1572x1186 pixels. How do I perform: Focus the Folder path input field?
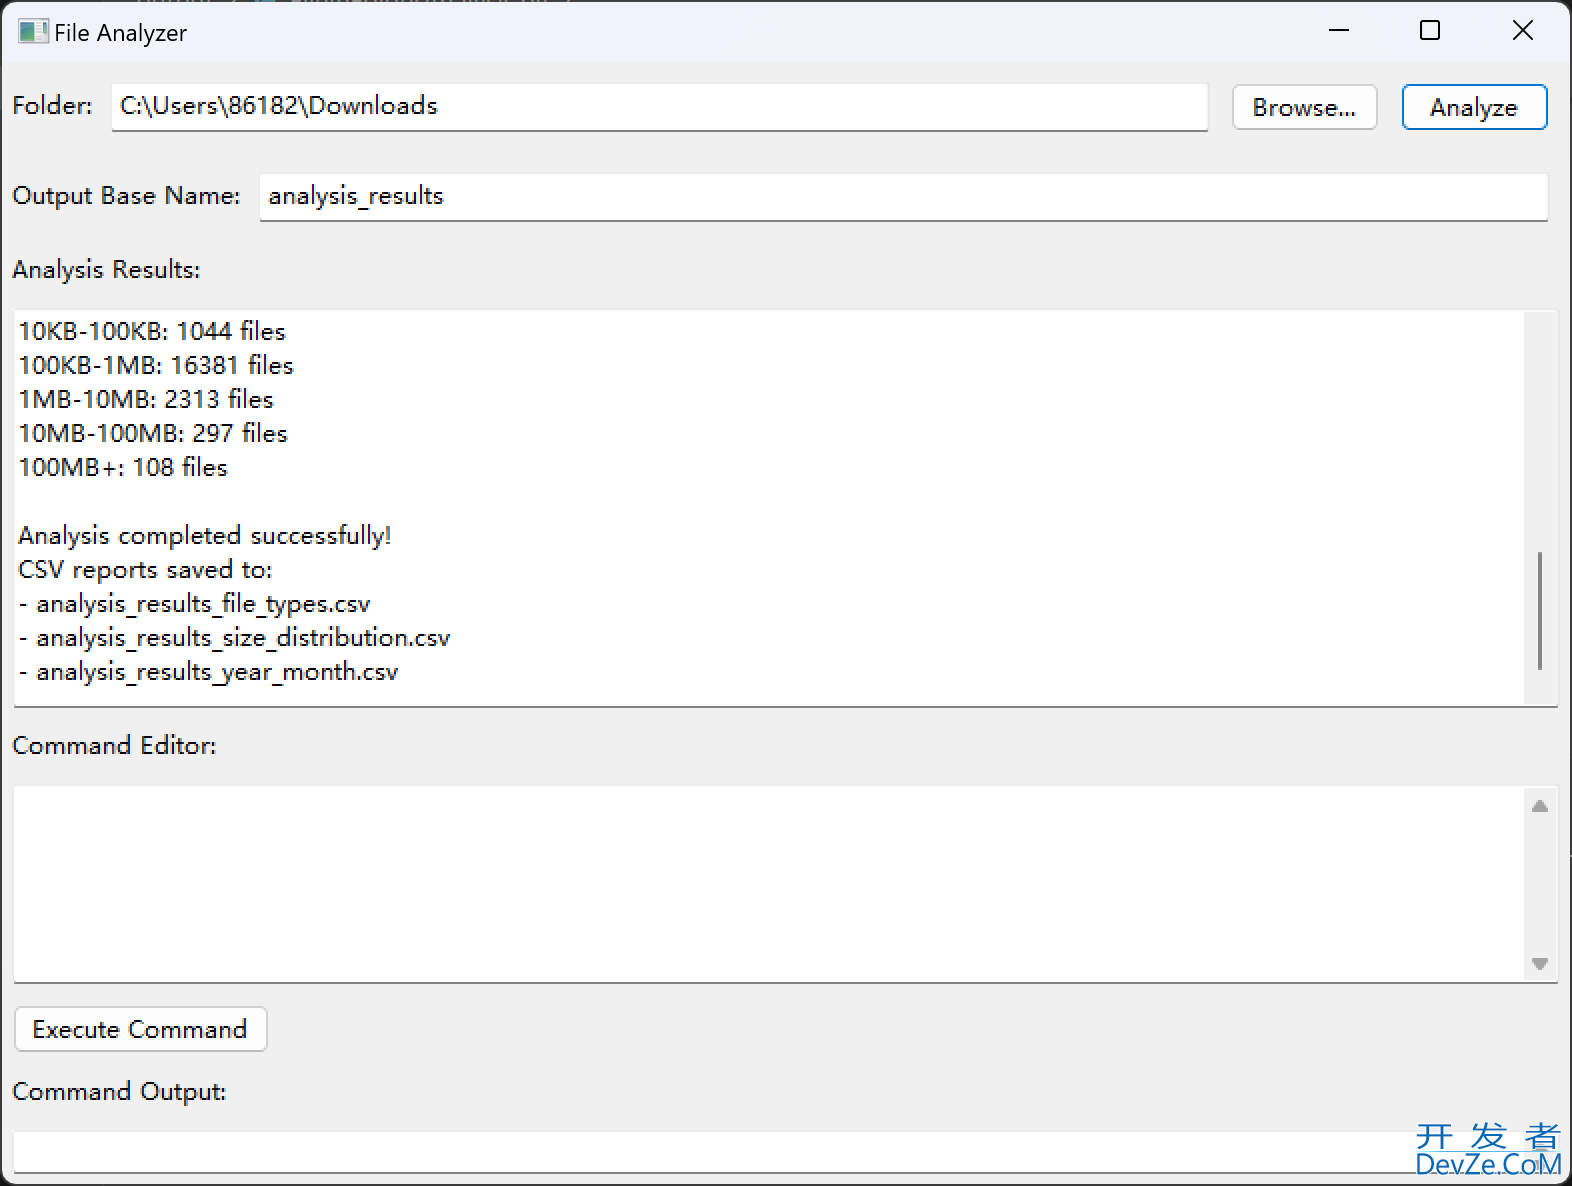pyautogui.click(x=658, y=106)
